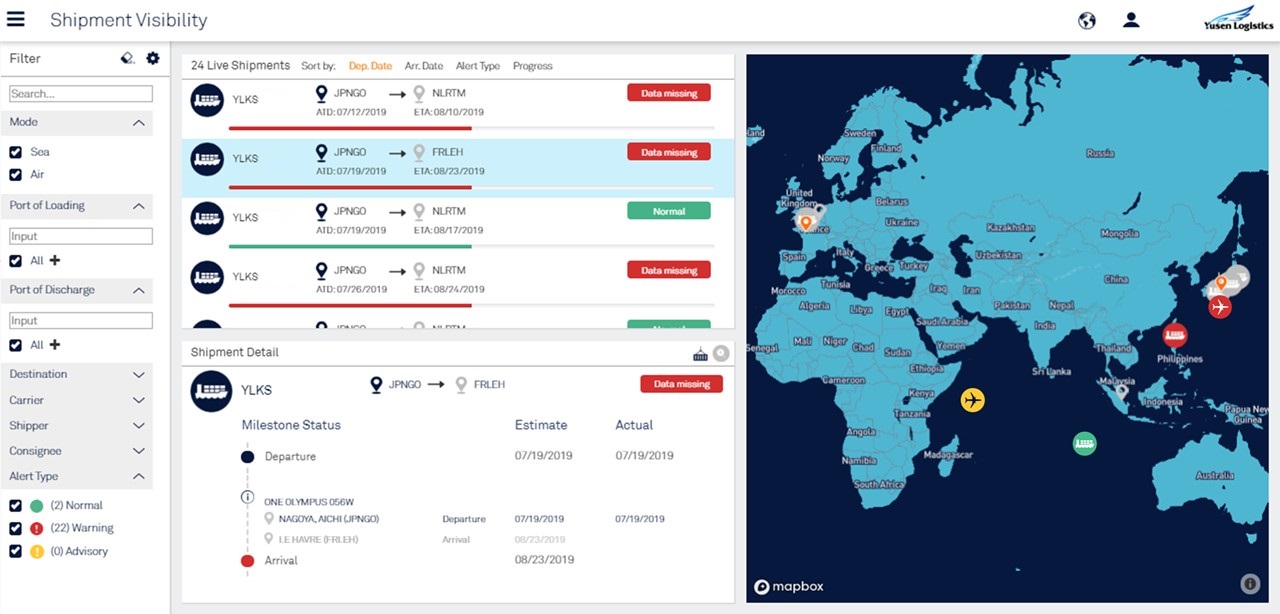The width and height of the screenshot is (1280, 614).
Task: Click the globe language icon
Action: (1087, 20)
